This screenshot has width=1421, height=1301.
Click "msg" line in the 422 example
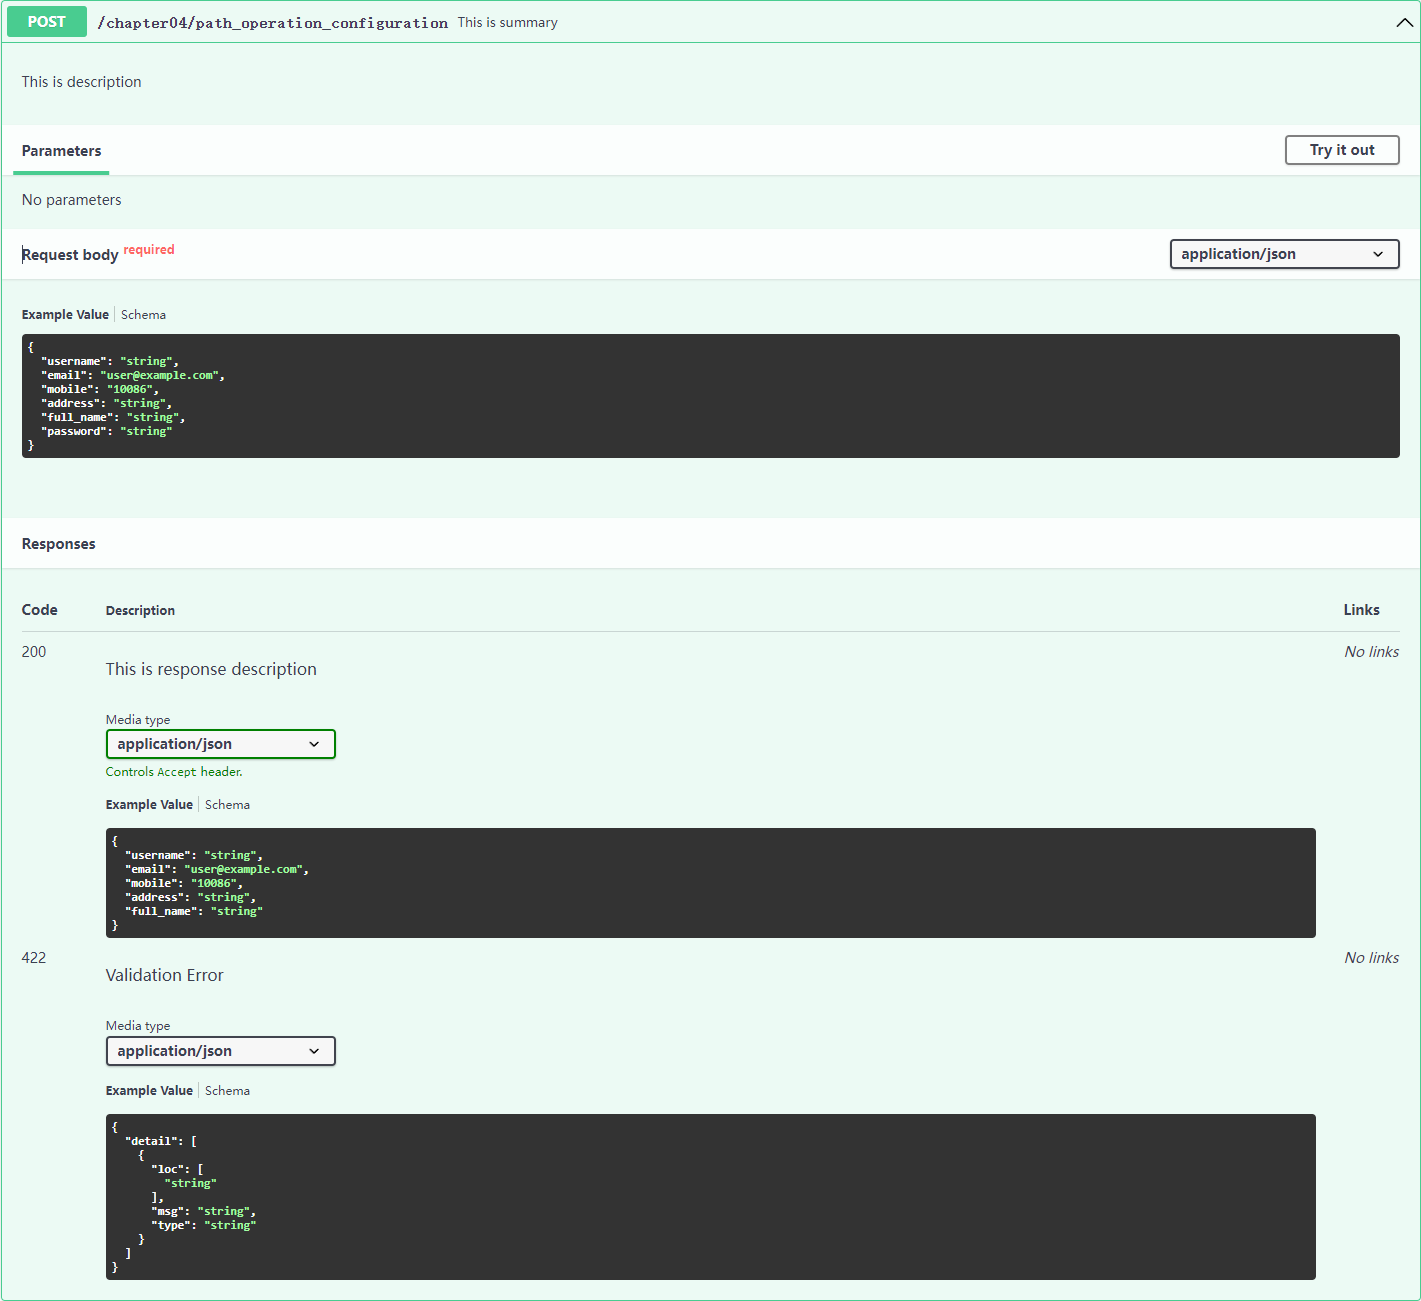[x=203, y=1212]
